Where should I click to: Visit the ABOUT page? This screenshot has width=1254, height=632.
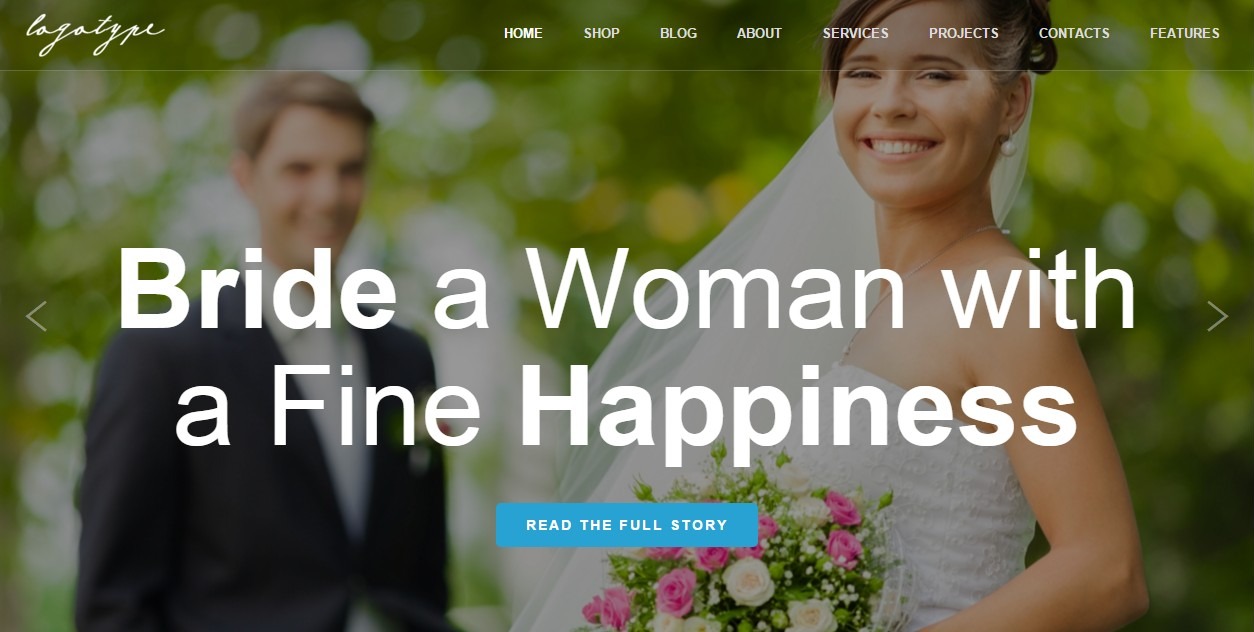point(759,33)
